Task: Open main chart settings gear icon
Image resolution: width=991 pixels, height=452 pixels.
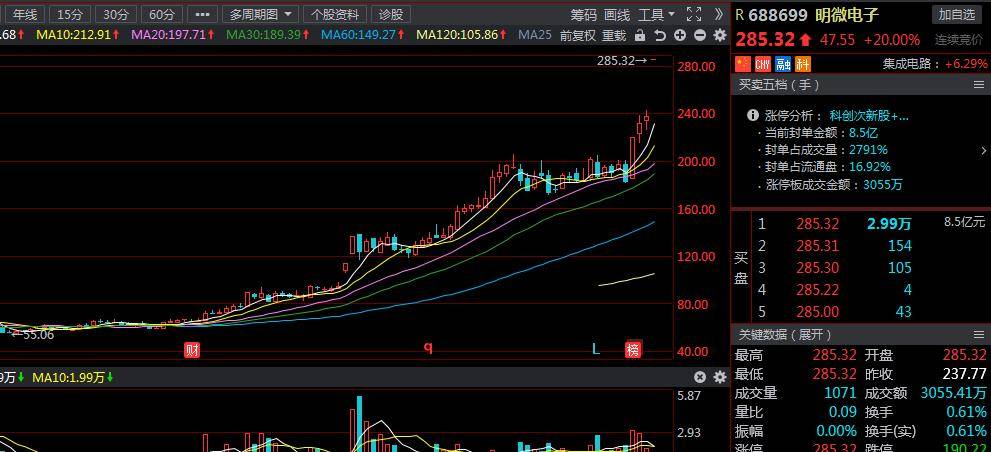Action: pyautogui.click(x=719, y=35)
